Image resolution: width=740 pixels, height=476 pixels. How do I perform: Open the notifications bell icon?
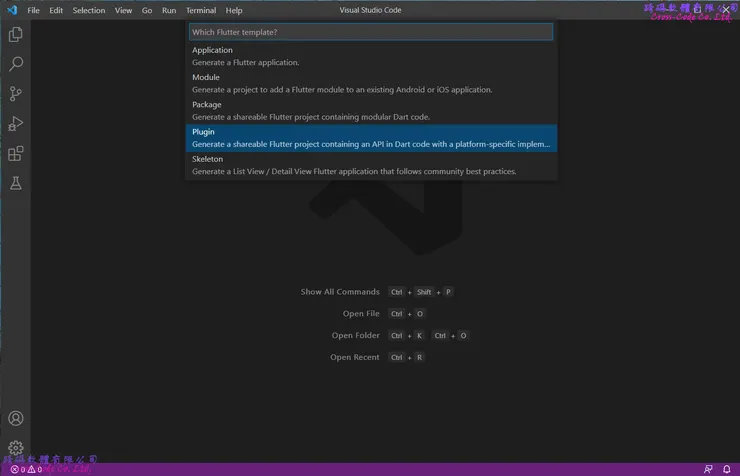[x=727, y=469]
